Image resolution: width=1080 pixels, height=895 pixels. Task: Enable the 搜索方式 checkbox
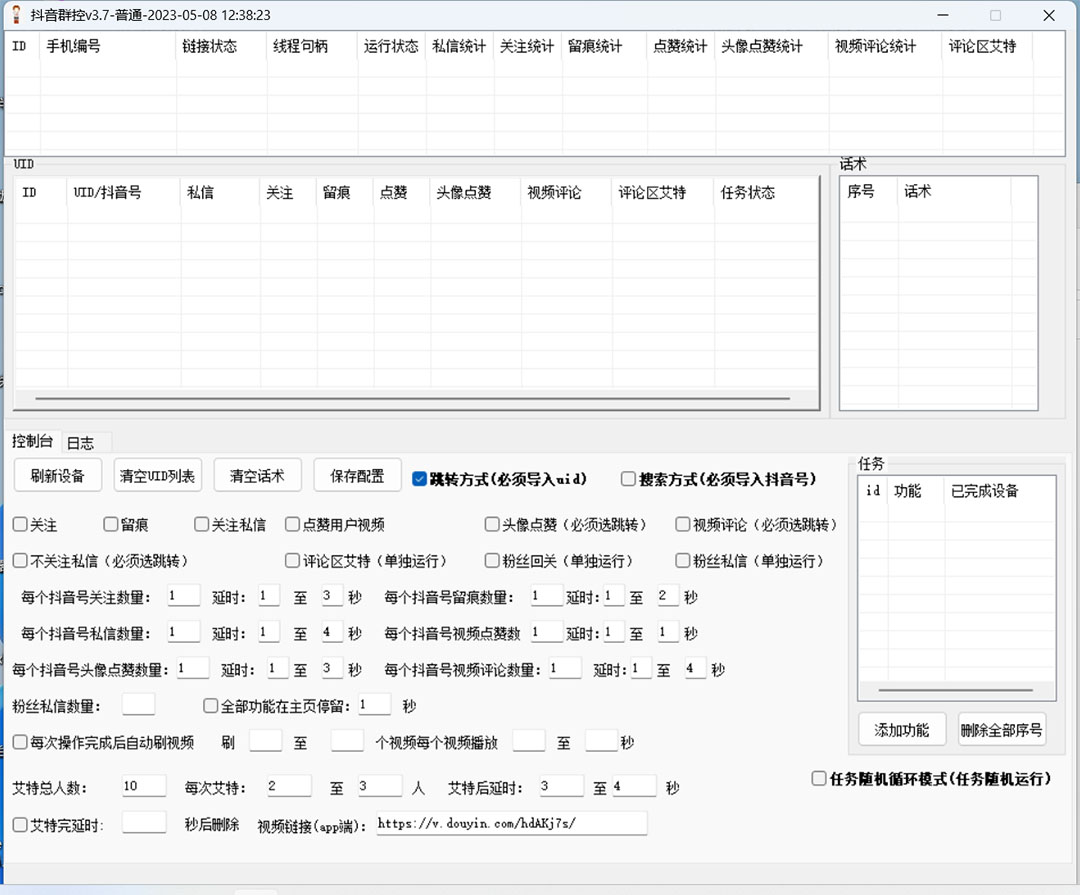(x=628, y=478)
